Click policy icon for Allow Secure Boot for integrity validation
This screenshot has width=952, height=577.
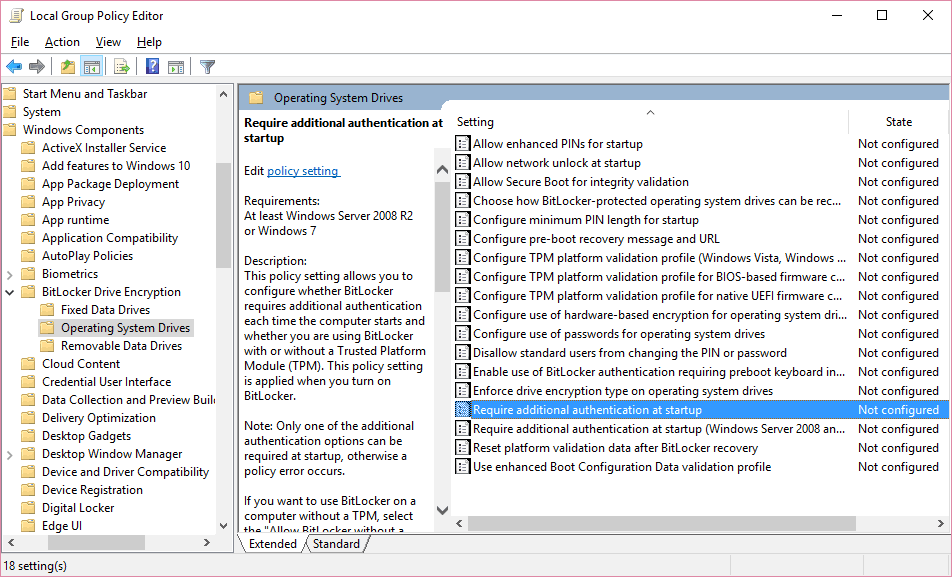click(x=463, y=181)
